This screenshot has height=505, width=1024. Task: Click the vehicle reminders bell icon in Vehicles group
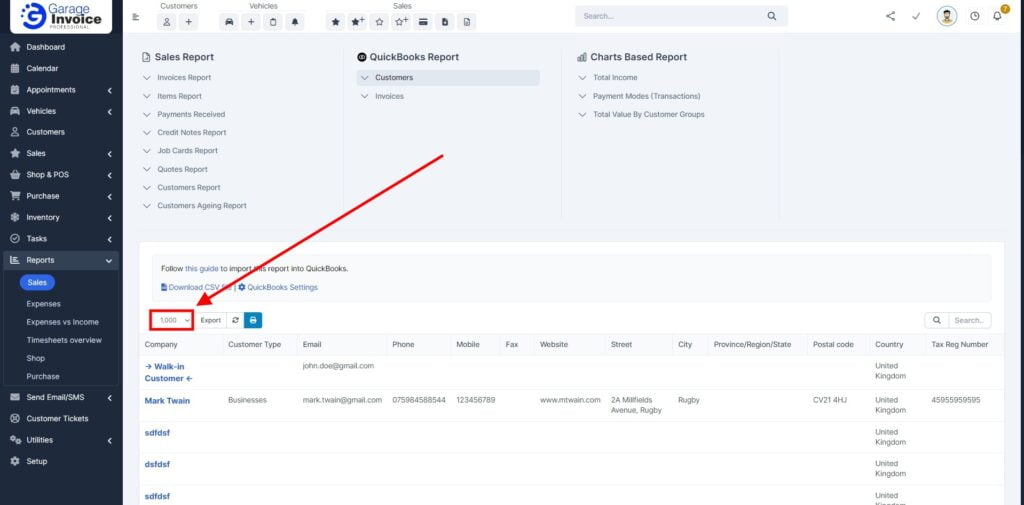click(x=295, y=22)
